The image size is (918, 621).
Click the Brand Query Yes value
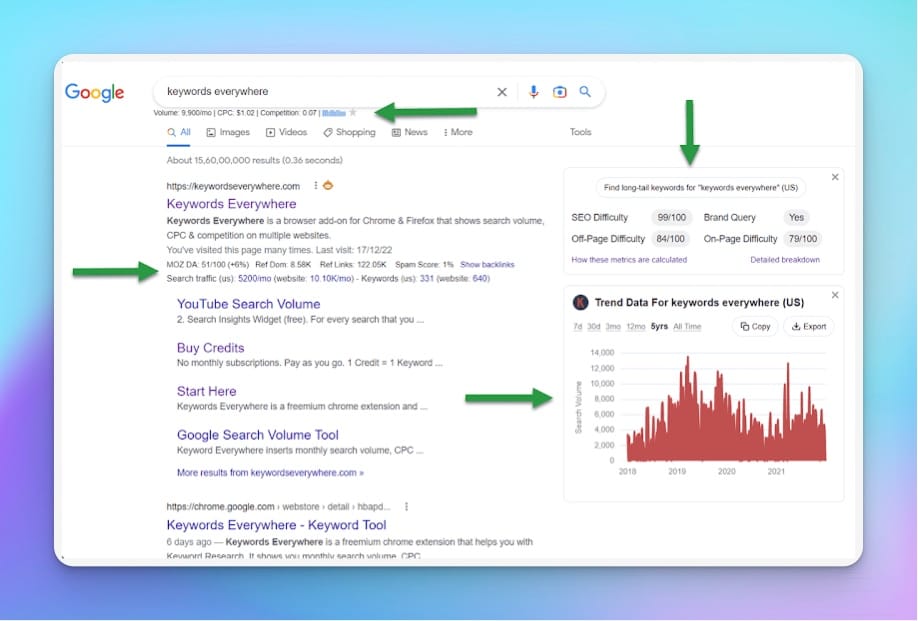point(796,218)
